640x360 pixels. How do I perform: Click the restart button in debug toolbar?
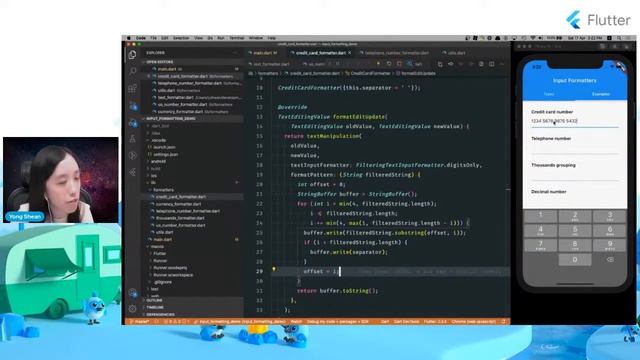tap(389, 64)
